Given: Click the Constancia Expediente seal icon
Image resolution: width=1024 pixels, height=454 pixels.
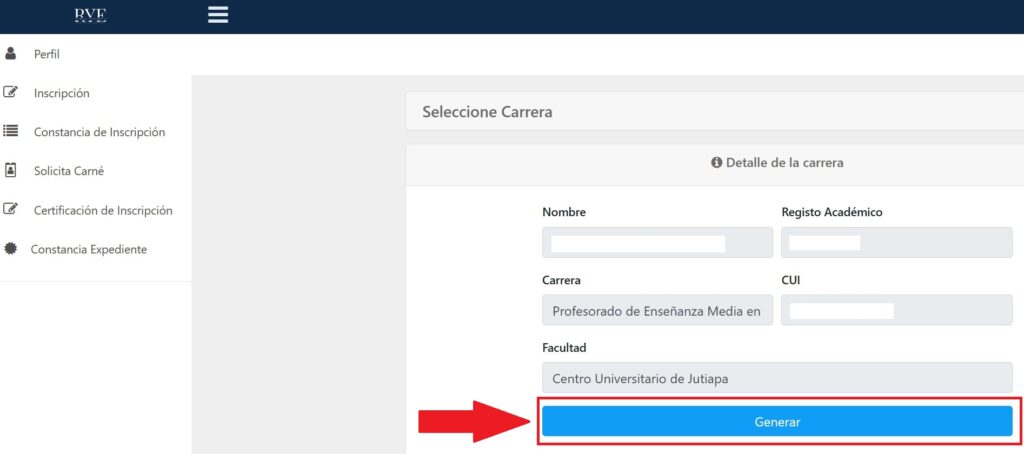Looking at the screenshot, I should [x=11, y=249].
